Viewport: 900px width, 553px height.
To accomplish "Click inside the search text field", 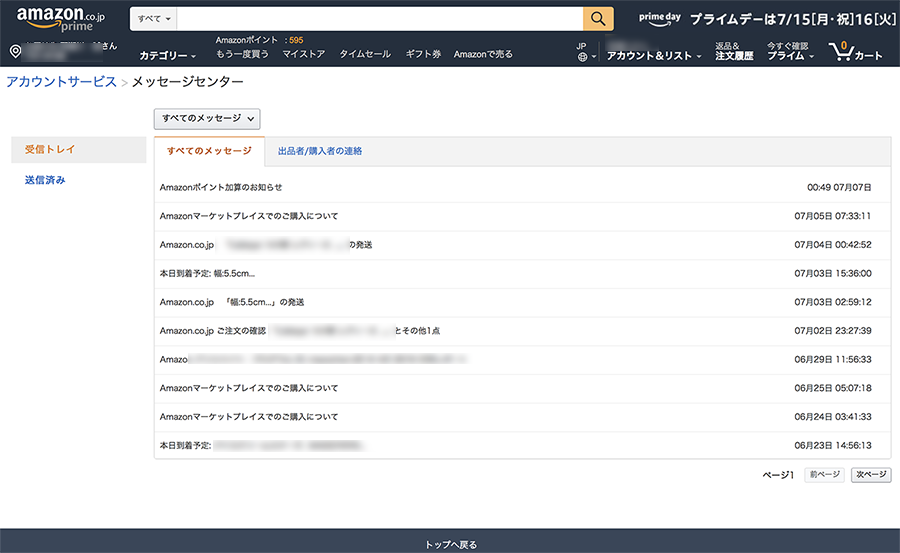I will click(x=380, y=18).
